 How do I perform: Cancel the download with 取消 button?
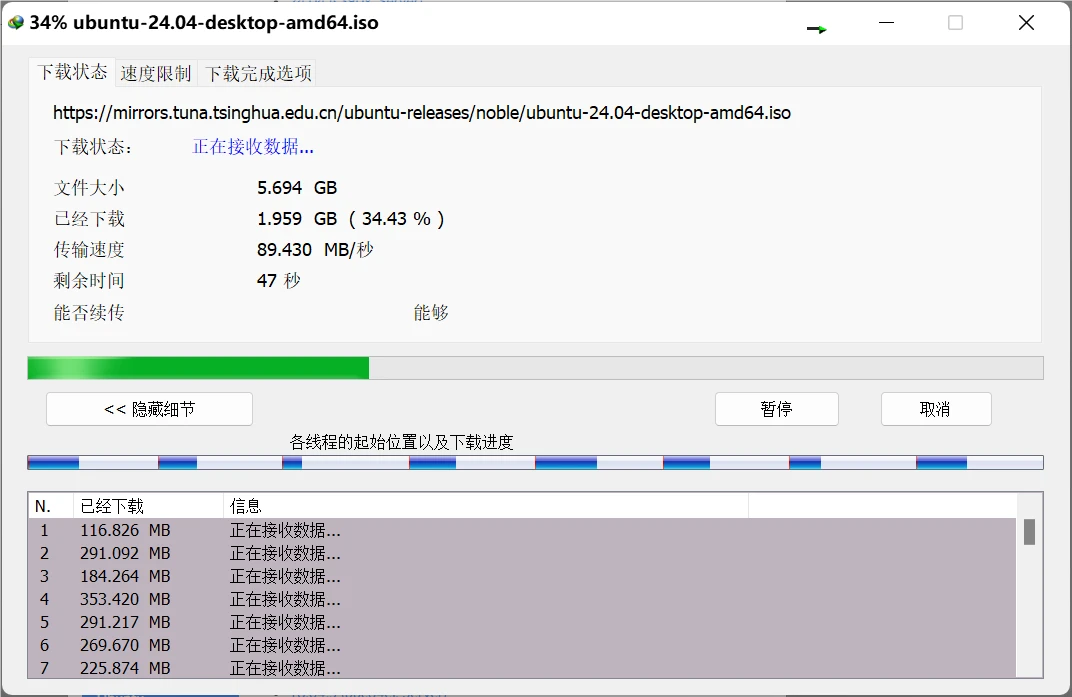[x=936, y=409]
